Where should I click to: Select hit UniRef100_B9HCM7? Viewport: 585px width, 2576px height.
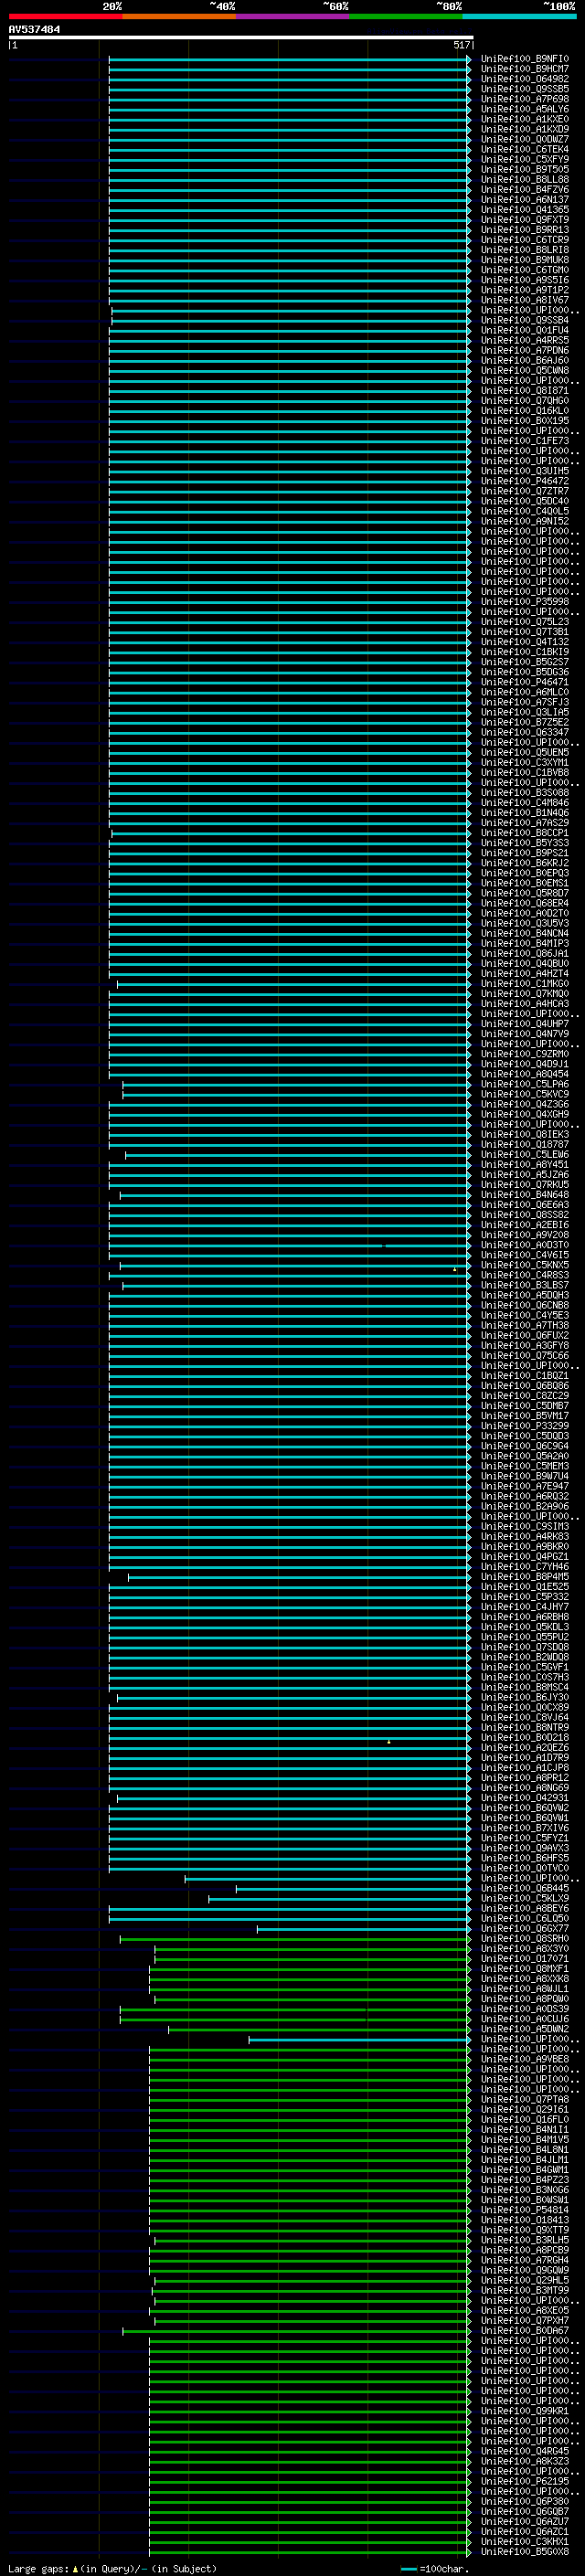[x=524, y=69]
